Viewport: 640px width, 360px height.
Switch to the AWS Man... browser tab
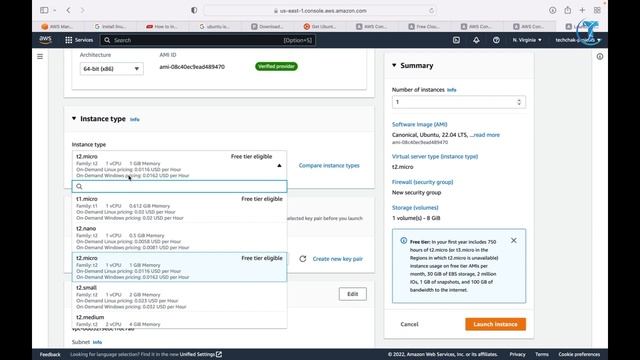(58, 27)
